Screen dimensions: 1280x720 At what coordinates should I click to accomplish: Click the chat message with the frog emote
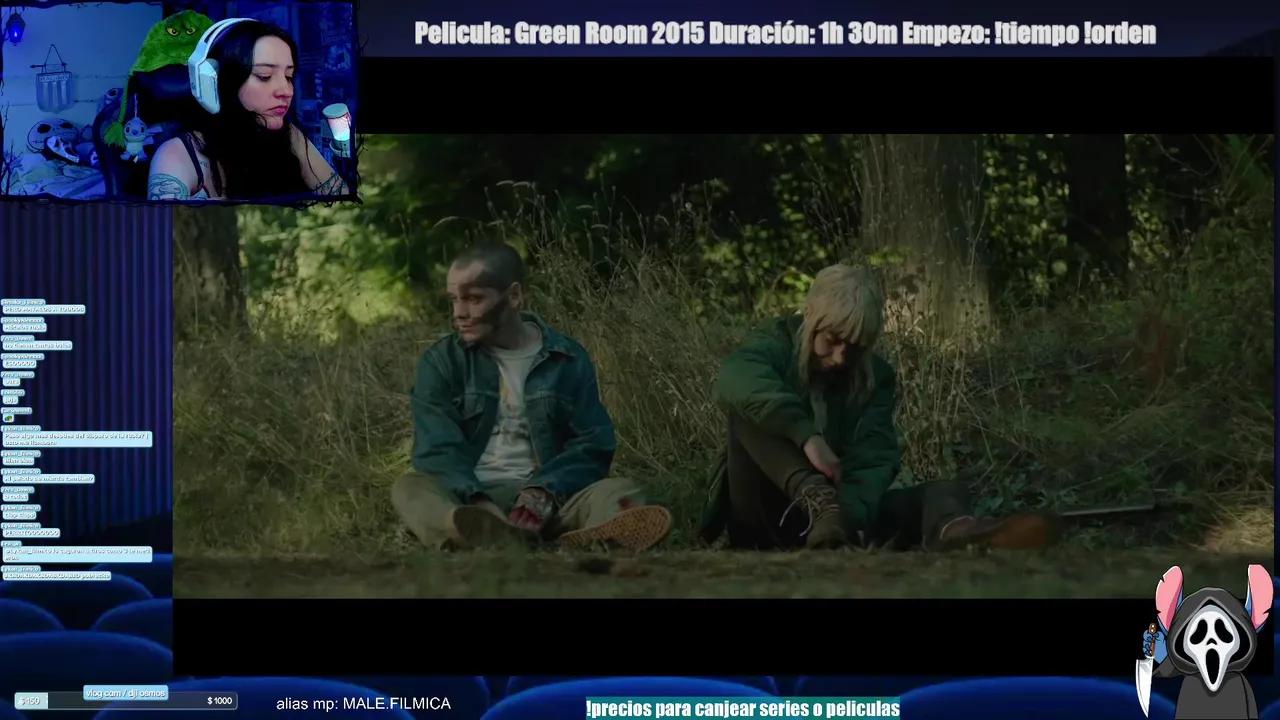[x=8, y=418]
